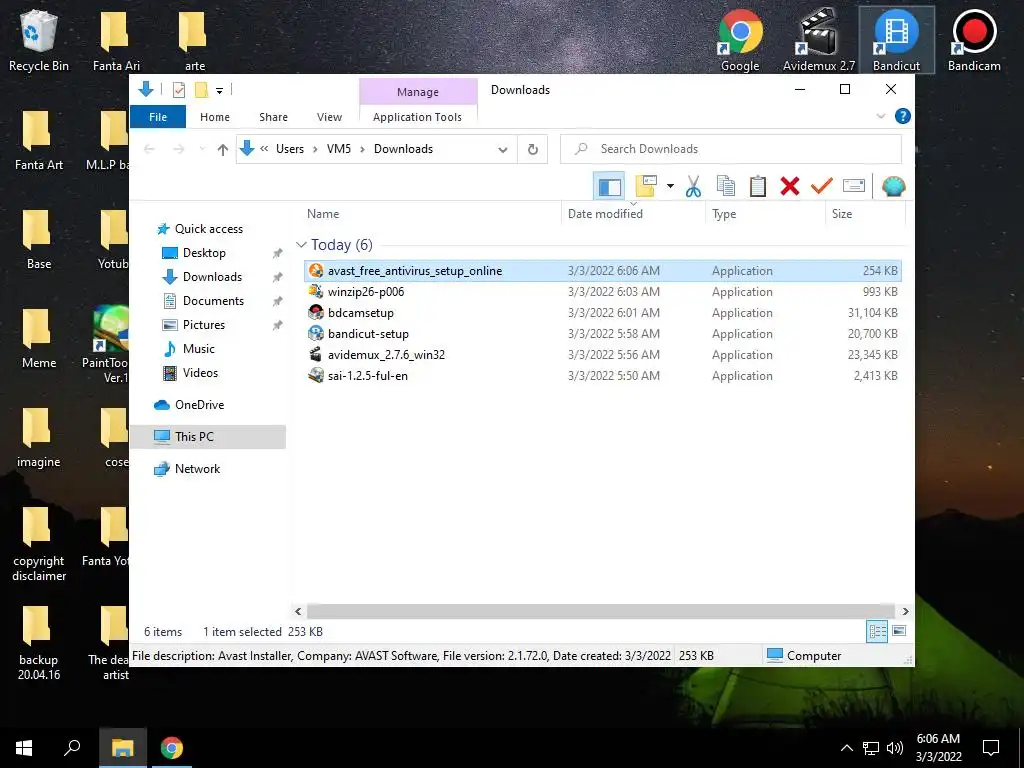
Task: Open Pictures in navigation pane
Action: [x=203, y=325]
